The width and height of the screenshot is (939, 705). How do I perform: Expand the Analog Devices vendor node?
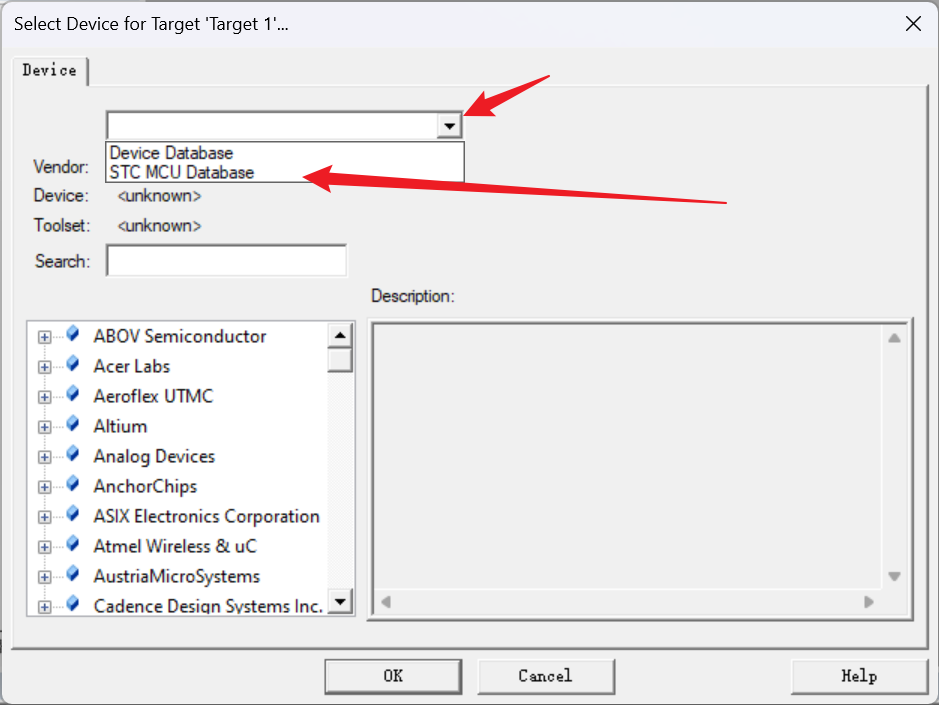44,457
